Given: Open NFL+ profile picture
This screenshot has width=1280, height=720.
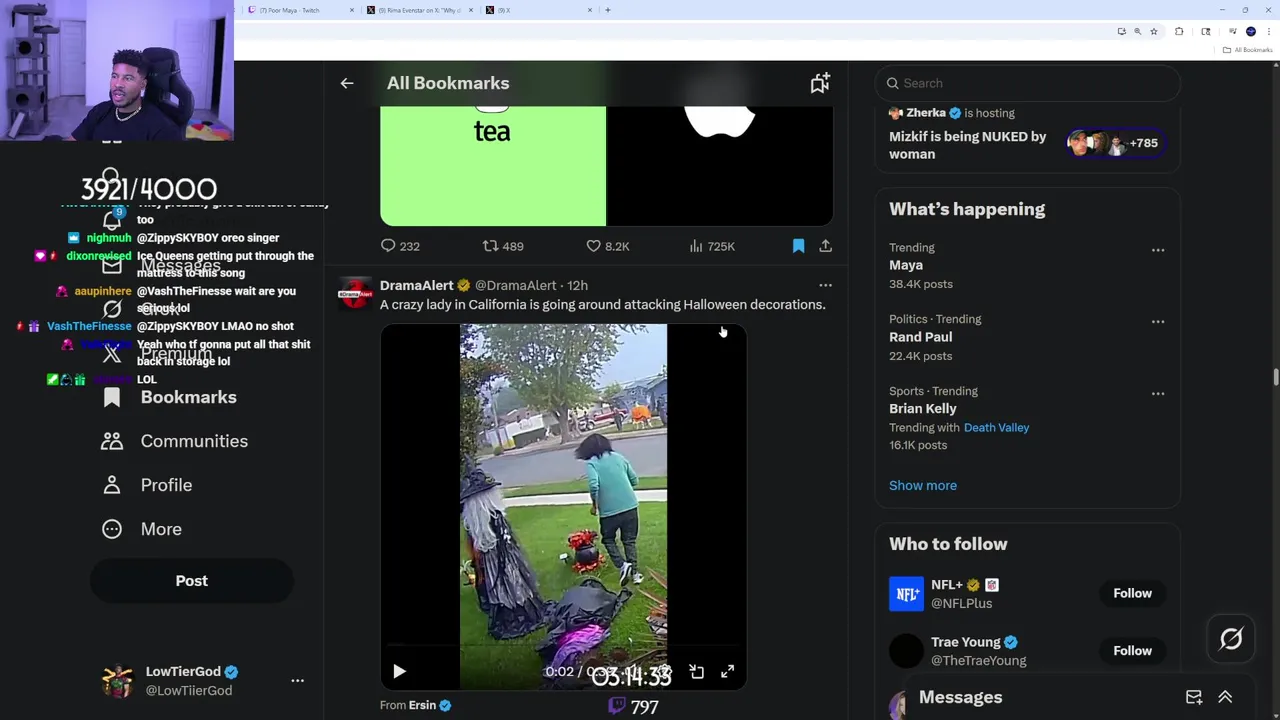Looking at the screenshot, I should tap(906, 594).
